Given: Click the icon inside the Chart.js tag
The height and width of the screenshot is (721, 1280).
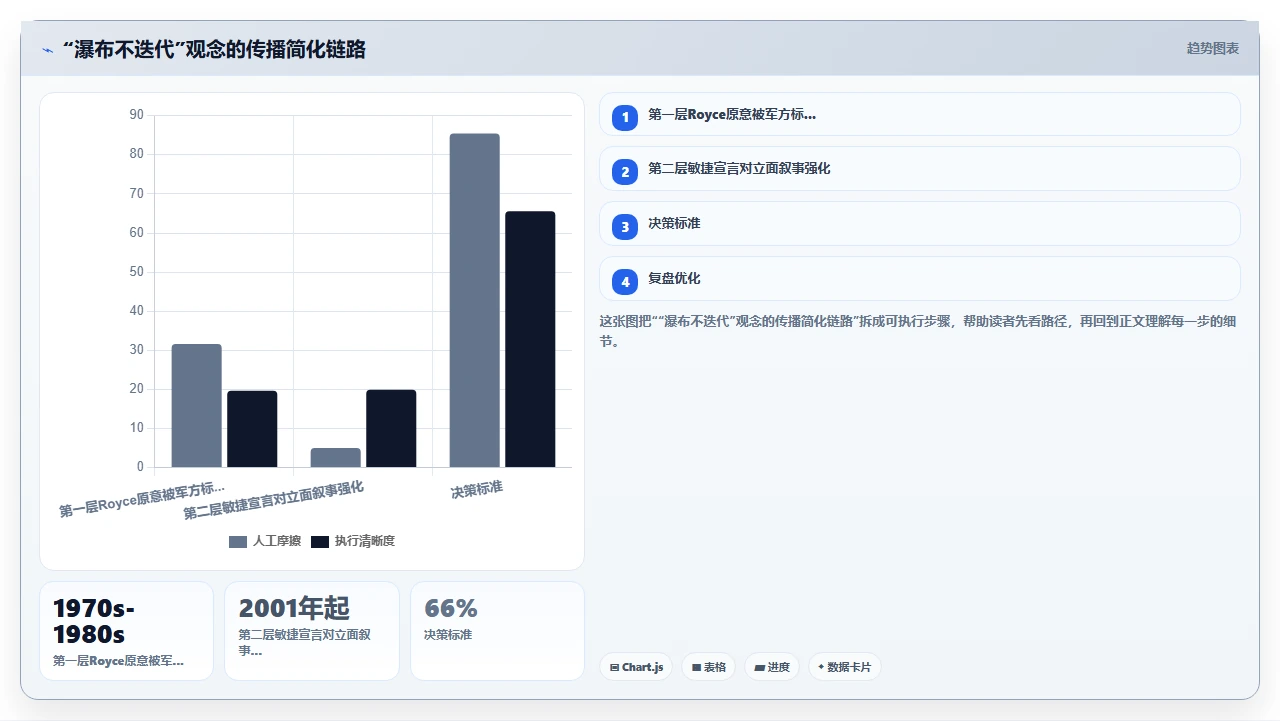Looking at the screenshot, I should [x=614, y=667].
